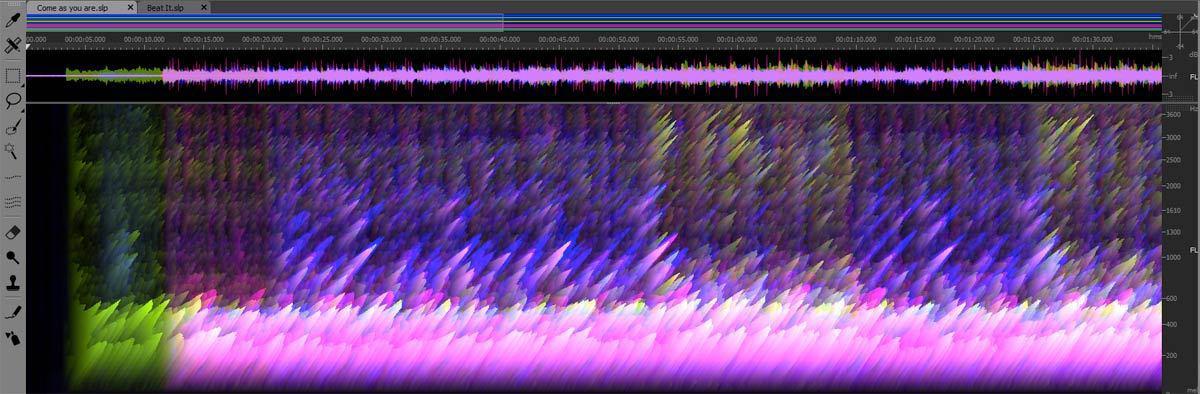The height and width of the screenshot is (394, 1200).
Task: Click the 1610 Hz frequency scale label
Action: [x=1175, y=210]
